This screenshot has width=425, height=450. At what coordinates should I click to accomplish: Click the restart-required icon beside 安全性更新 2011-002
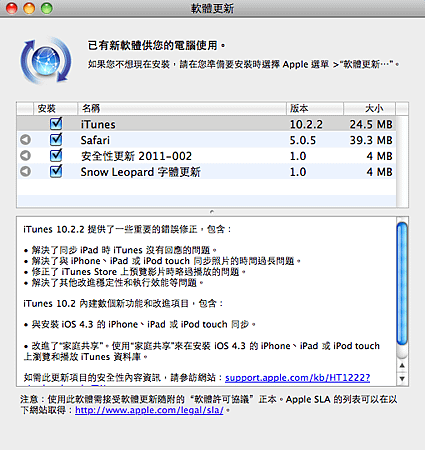[x=25, y=155]
